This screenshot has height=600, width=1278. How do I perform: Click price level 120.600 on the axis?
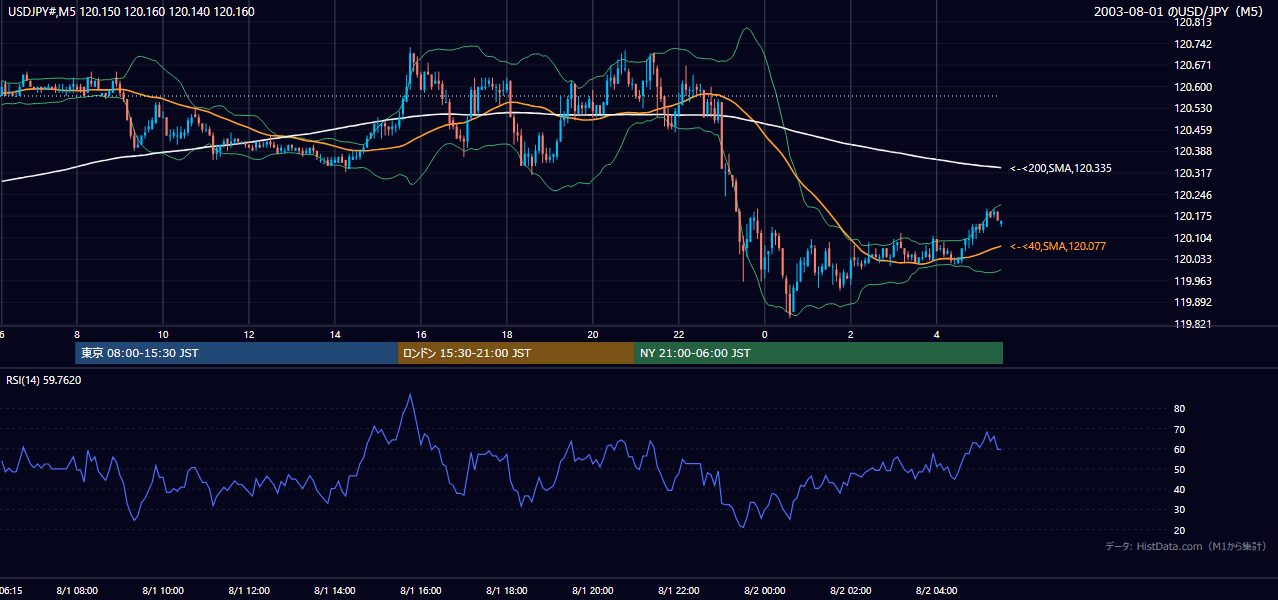(1194, 87)
